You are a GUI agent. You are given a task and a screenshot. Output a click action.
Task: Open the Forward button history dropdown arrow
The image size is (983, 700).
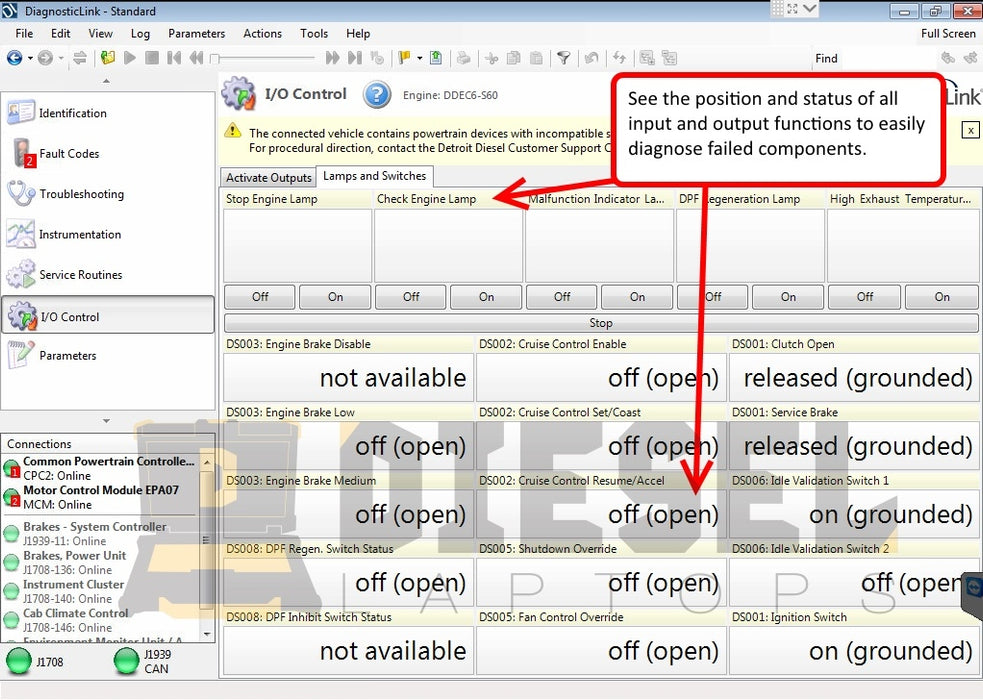tap(61, 58)
